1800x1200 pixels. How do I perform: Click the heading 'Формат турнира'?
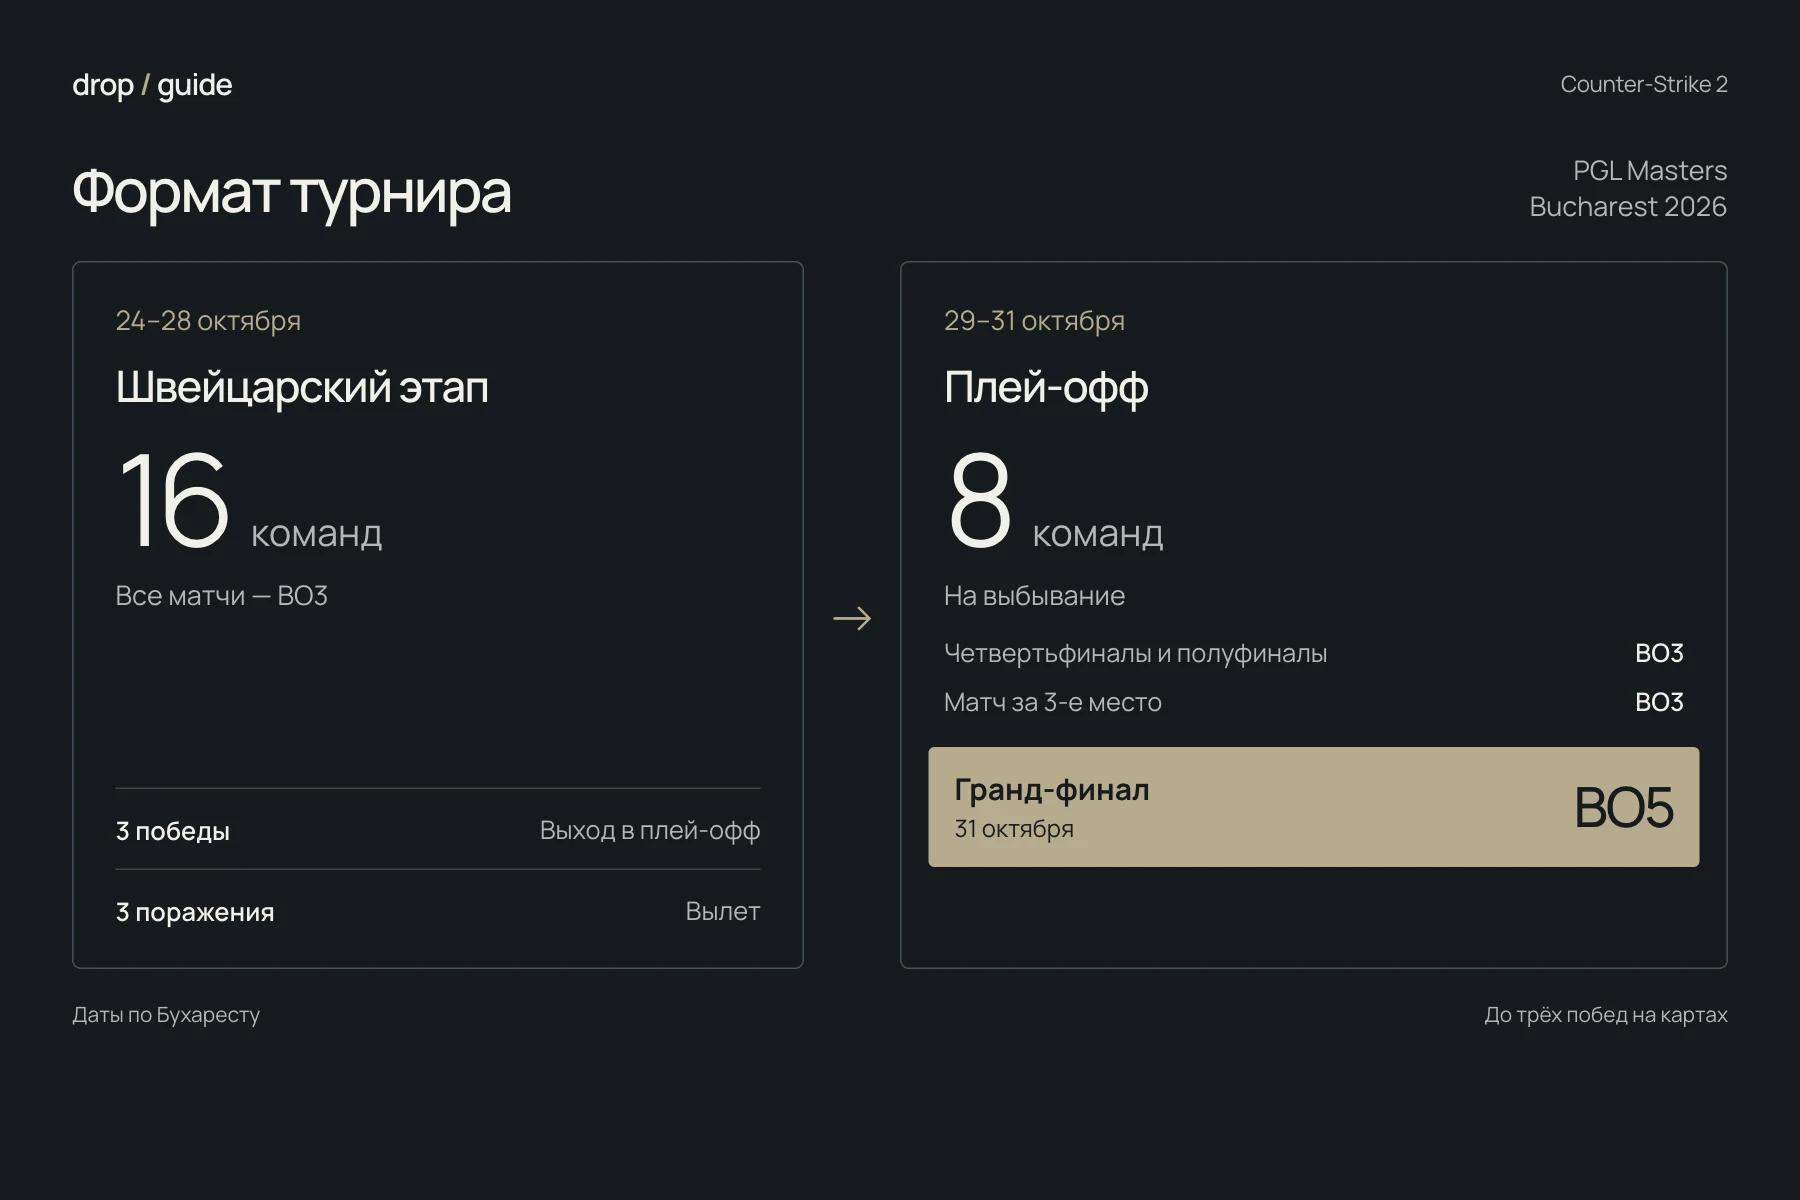(x=291, y=192)
